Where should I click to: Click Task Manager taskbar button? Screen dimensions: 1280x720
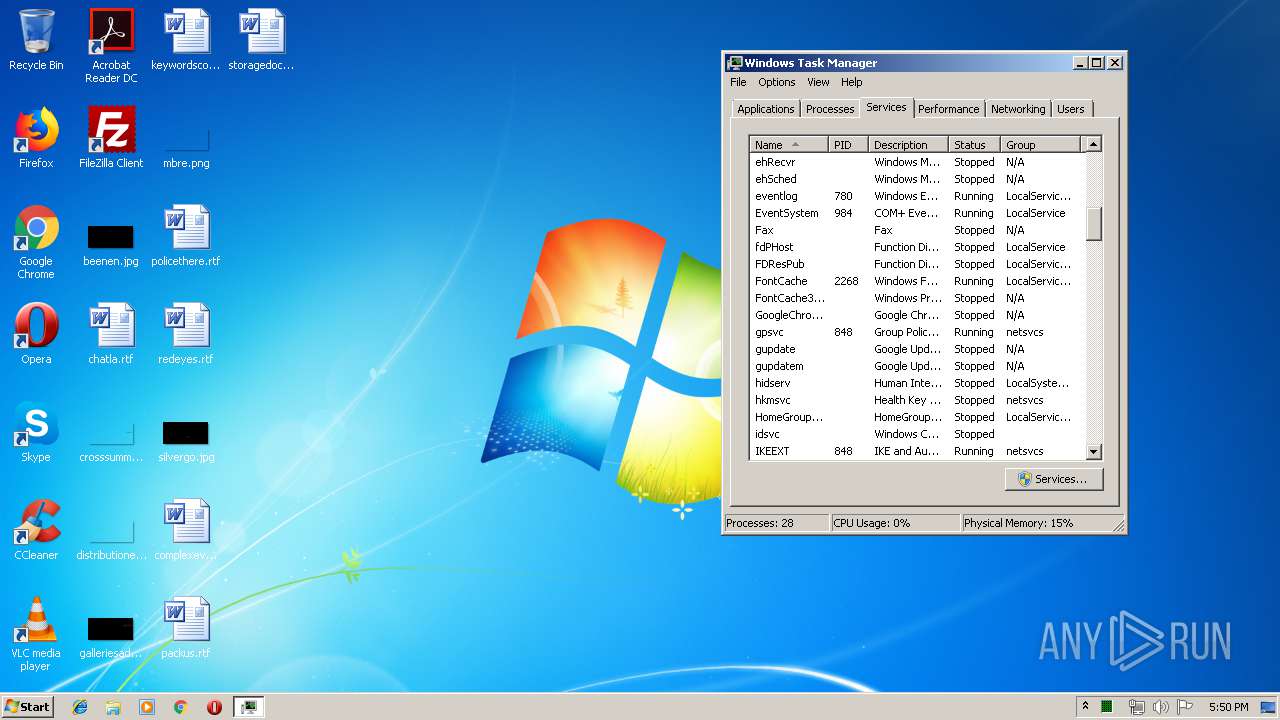point(248,707)
